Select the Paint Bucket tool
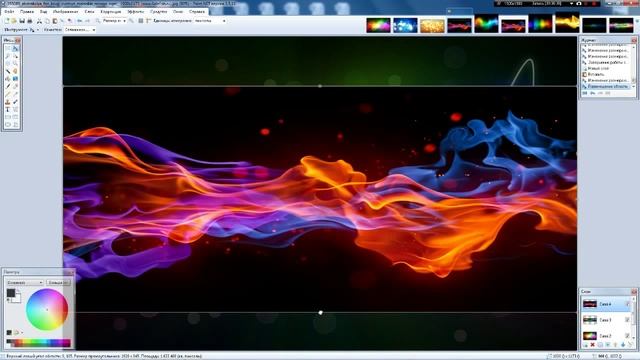This screenshot has height=360, width=640. pyautogui.click(x=8, y=79)
